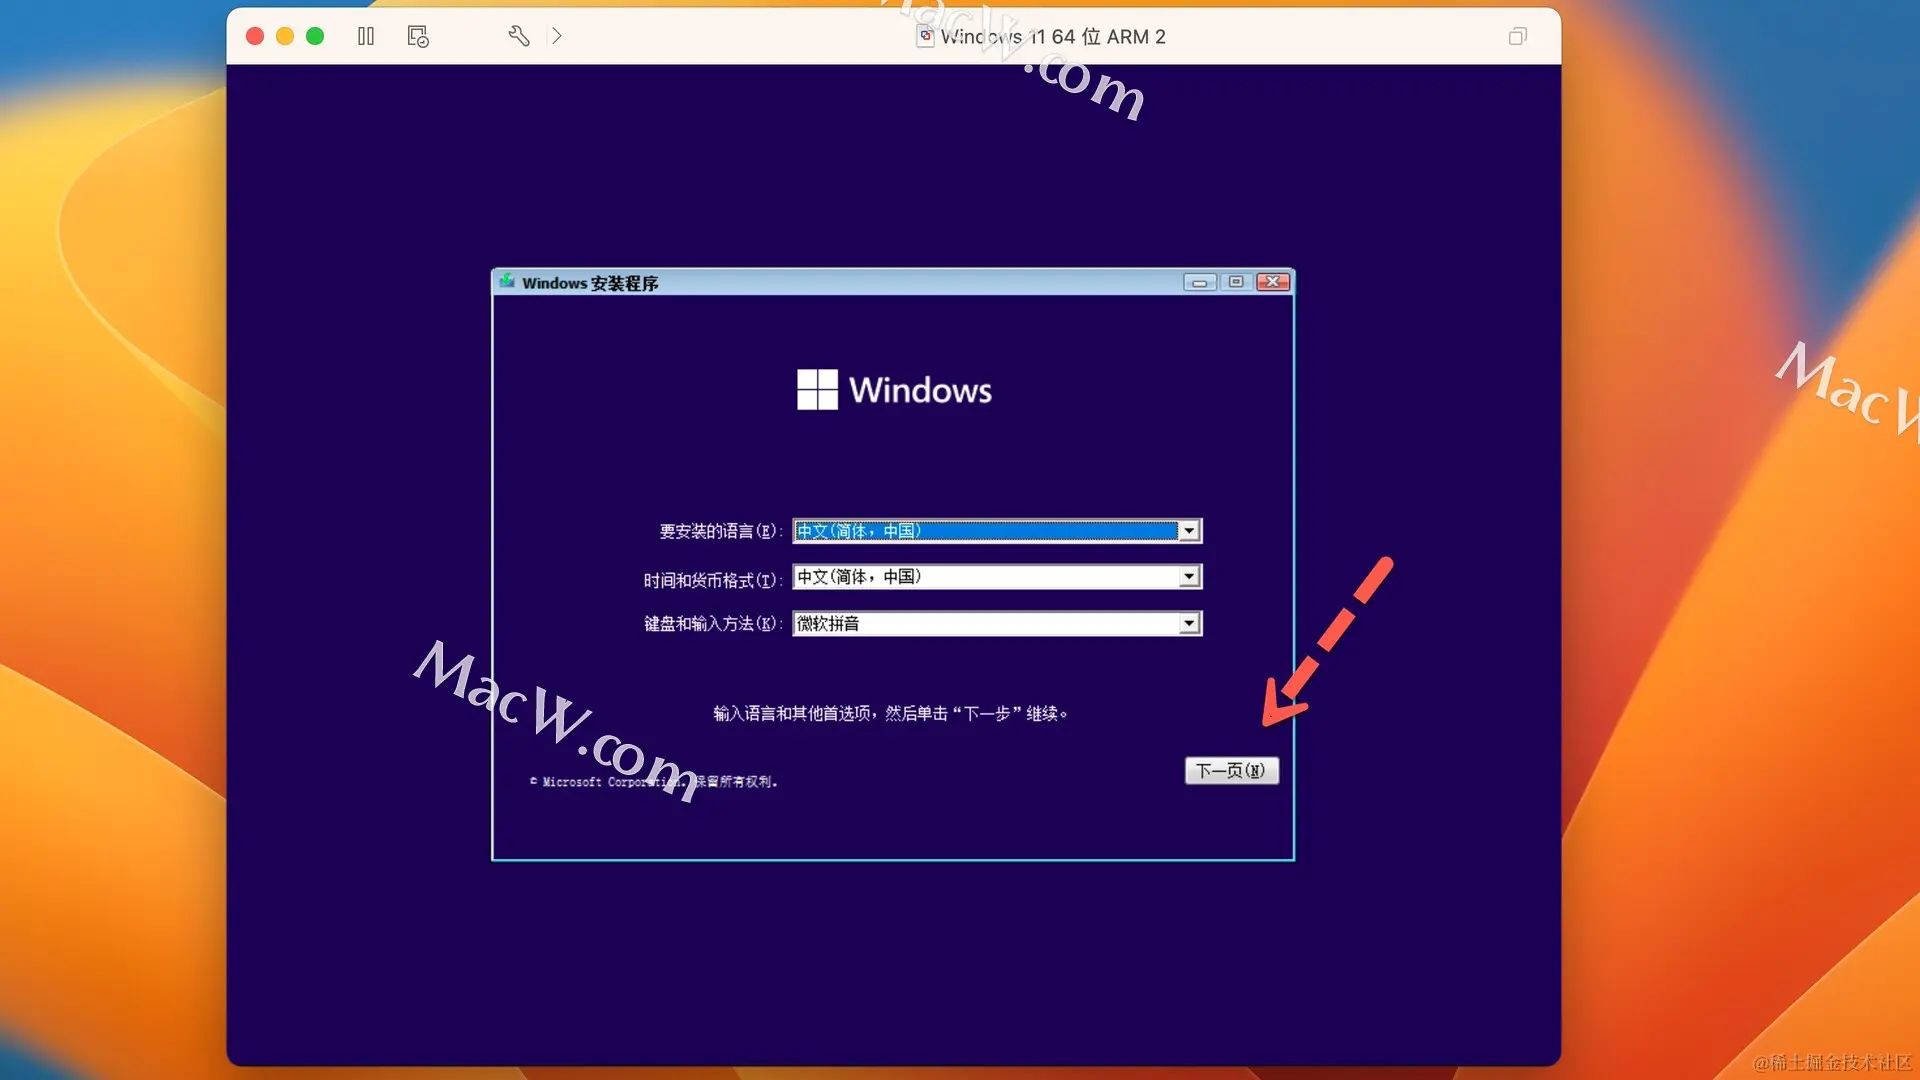Maximize the Windows 安装程序 dialog
Image resolution: width=1920 pixels, height=1080 pixels.
1236,282
